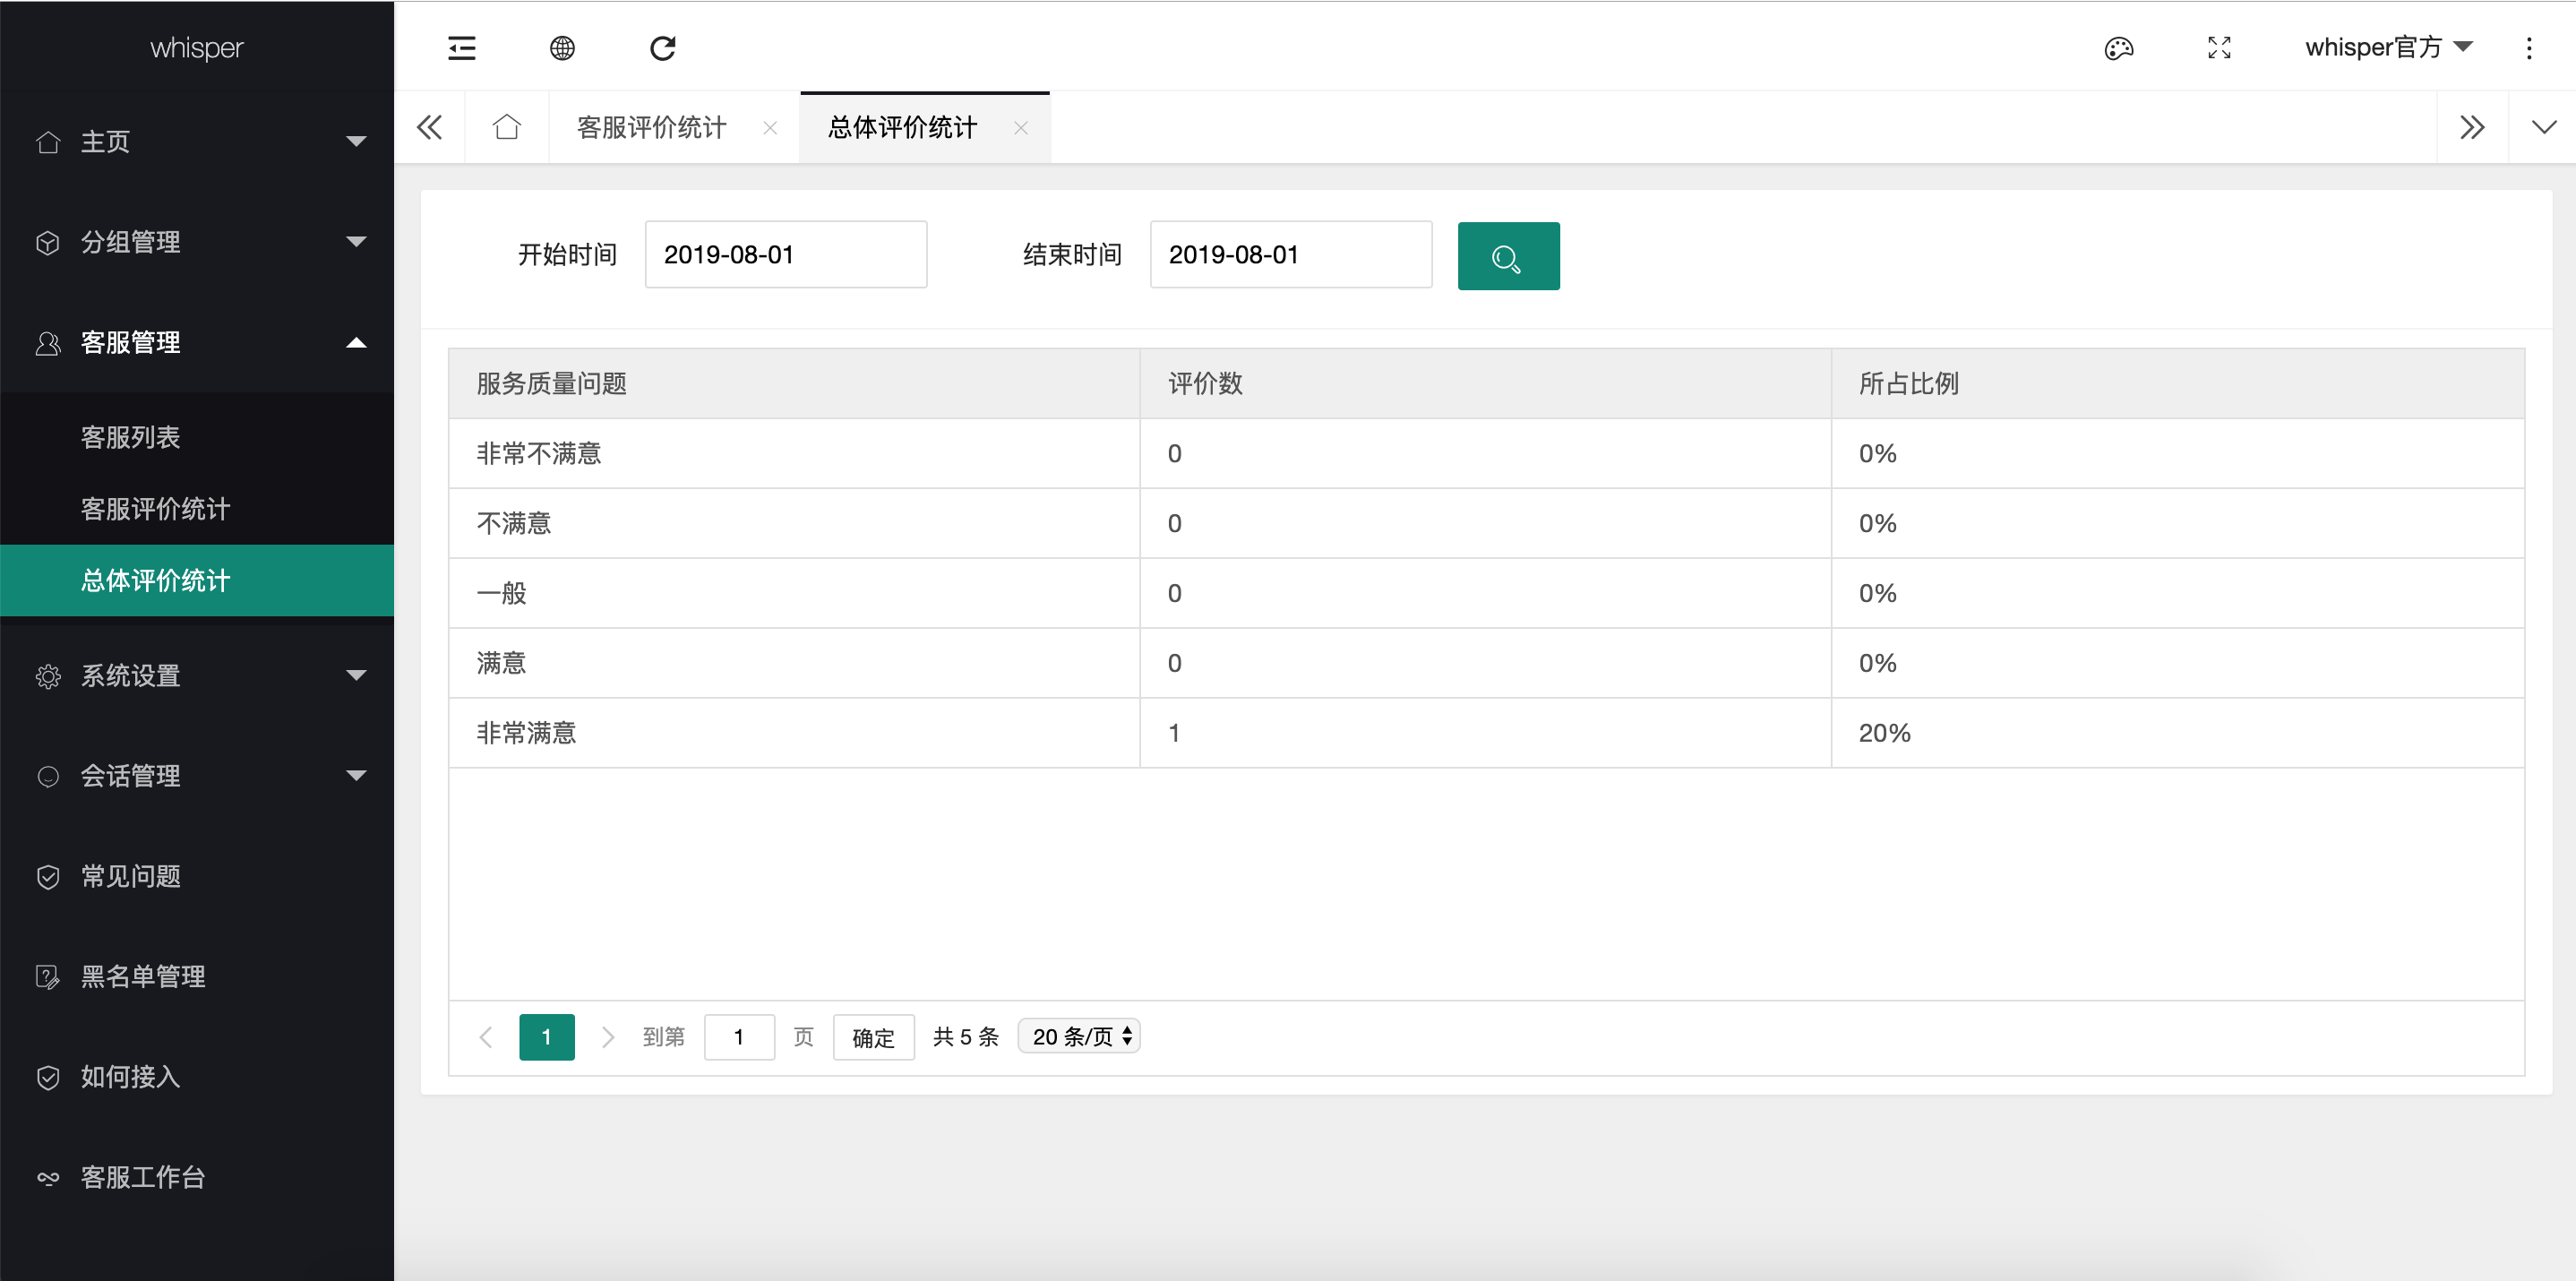Click the 评价数 column header

(x=1485, y=384)
